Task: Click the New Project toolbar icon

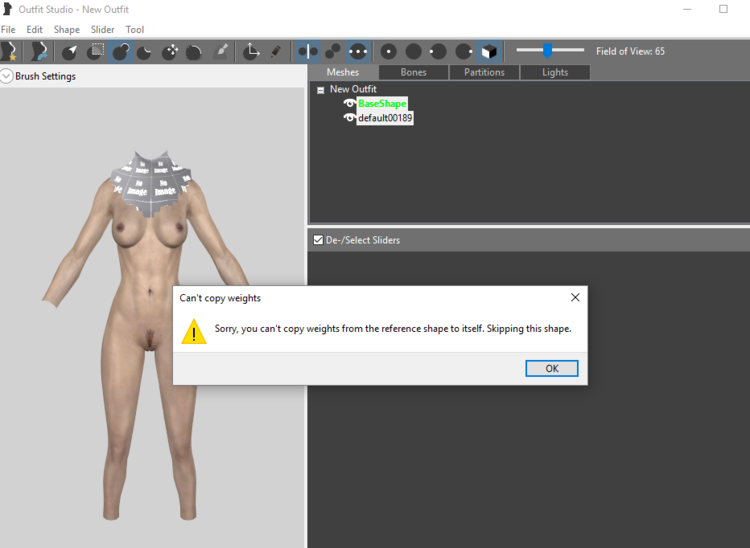Action: [10, 51]
